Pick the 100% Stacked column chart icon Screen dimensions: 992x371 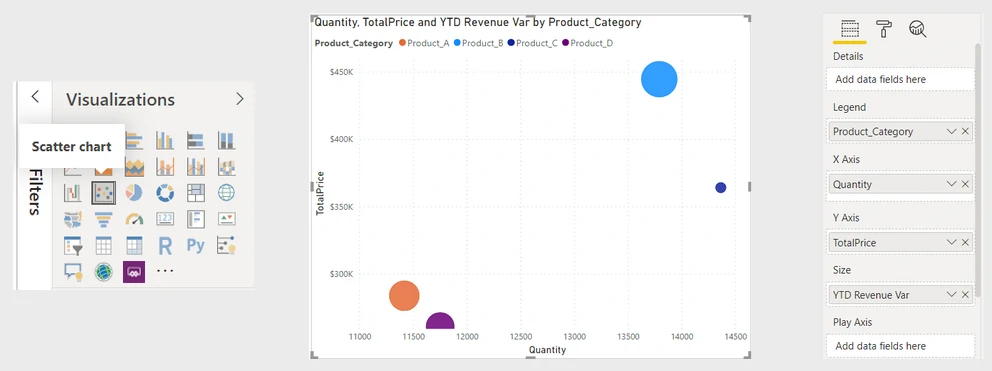(226, 140)
